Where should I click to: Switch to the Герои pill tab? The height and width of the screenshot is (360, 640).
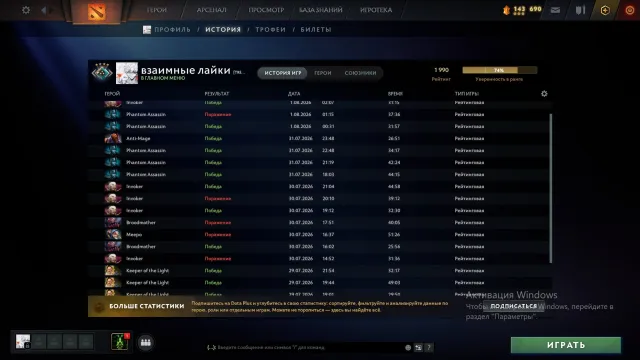322,73
